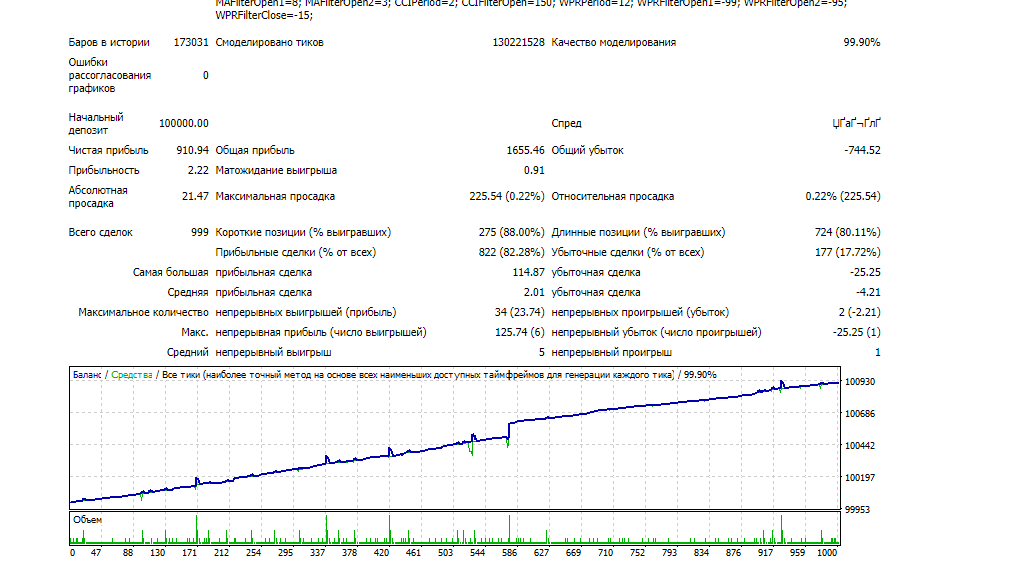Click the 'Всего сделок' label
Viewport: 1026px width, 567px height.
(101, 233)
